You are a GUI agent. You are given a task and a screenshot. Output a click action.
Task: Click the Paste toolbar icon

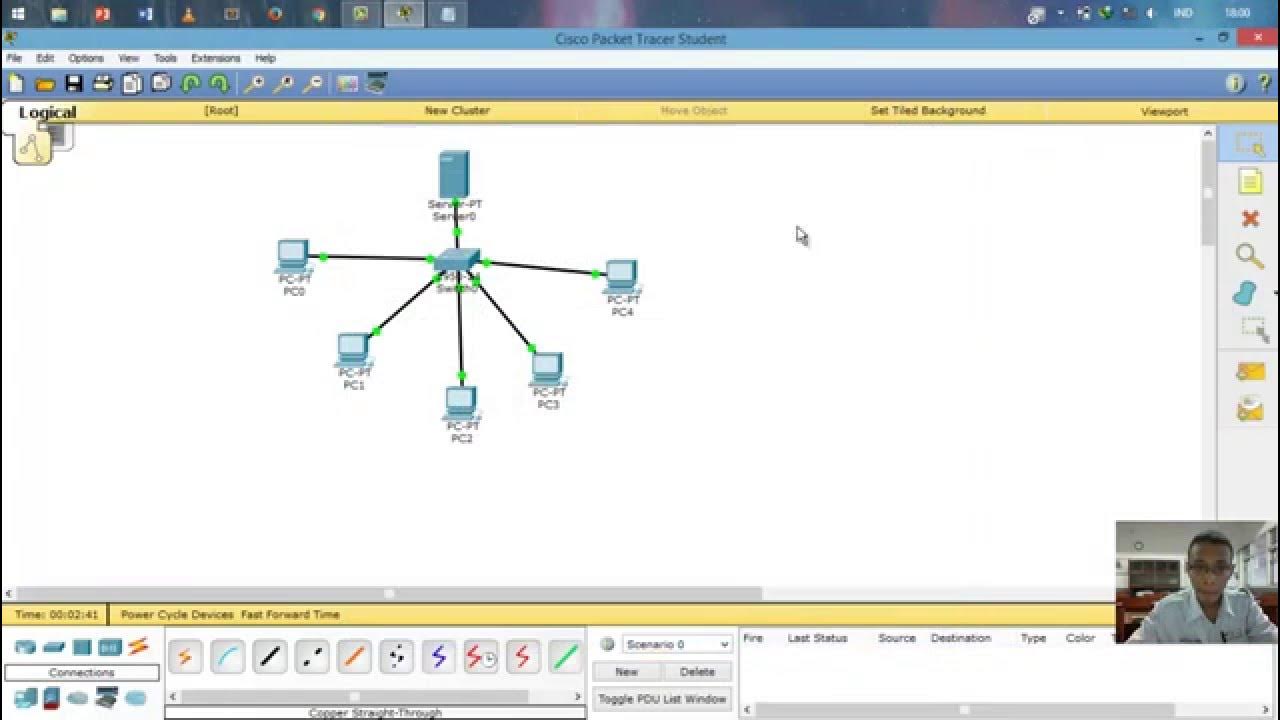[160, 84]
